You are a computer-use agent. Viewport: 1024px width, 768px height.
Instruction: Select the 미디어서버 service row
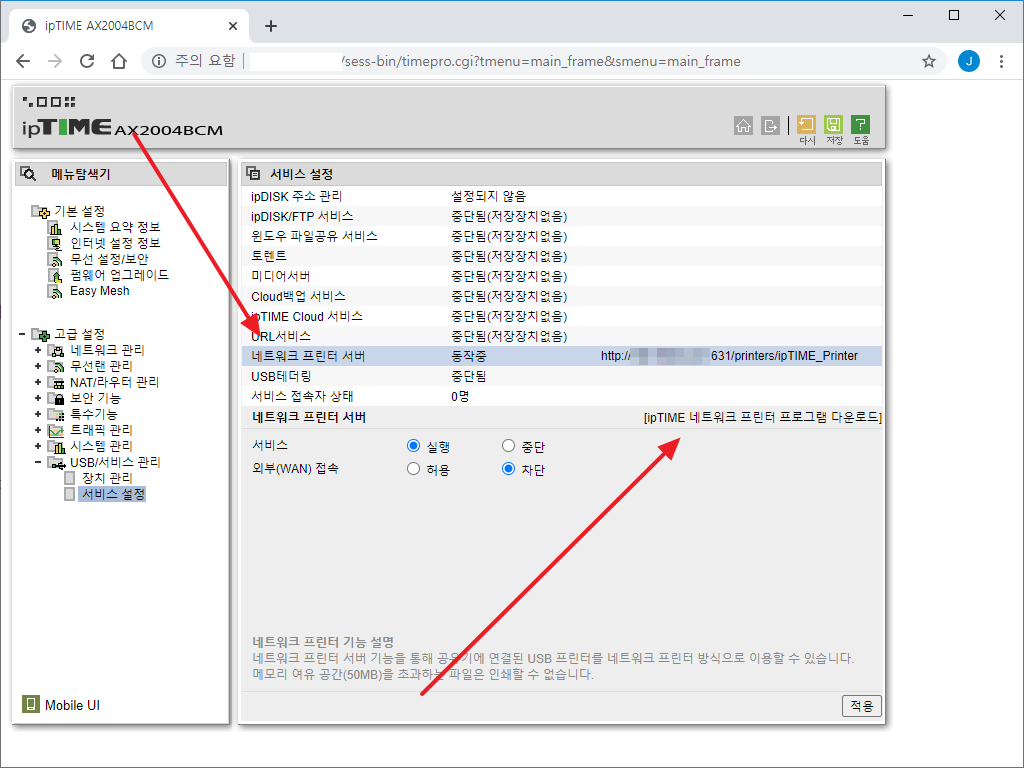562,276
